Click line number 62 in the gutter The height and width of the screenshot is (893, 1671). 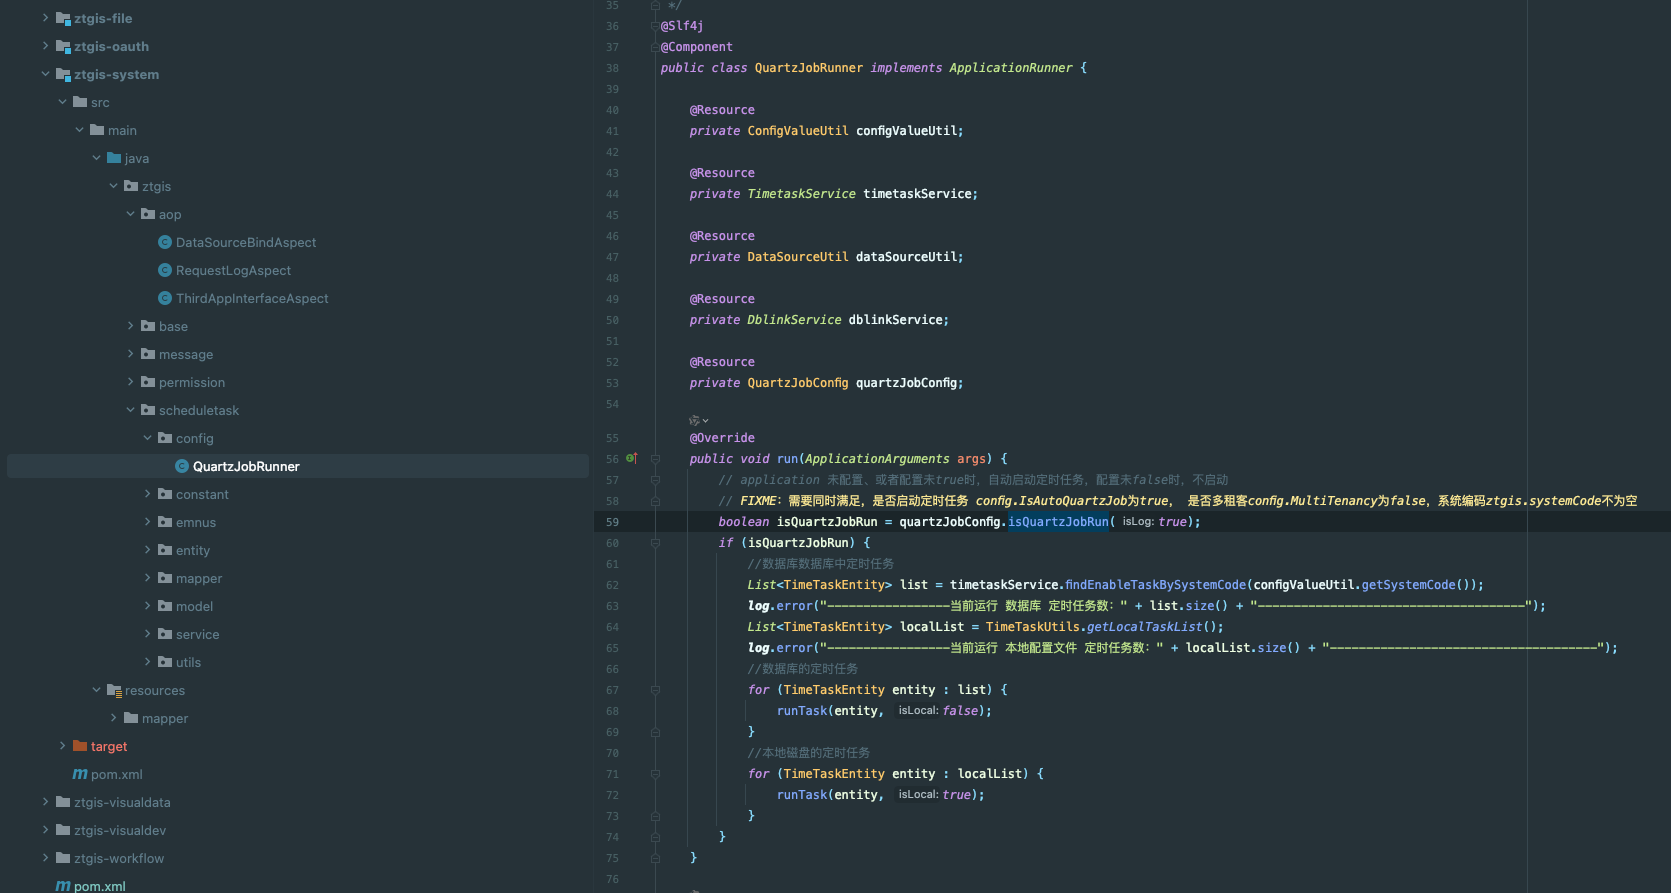coord(612,585)
